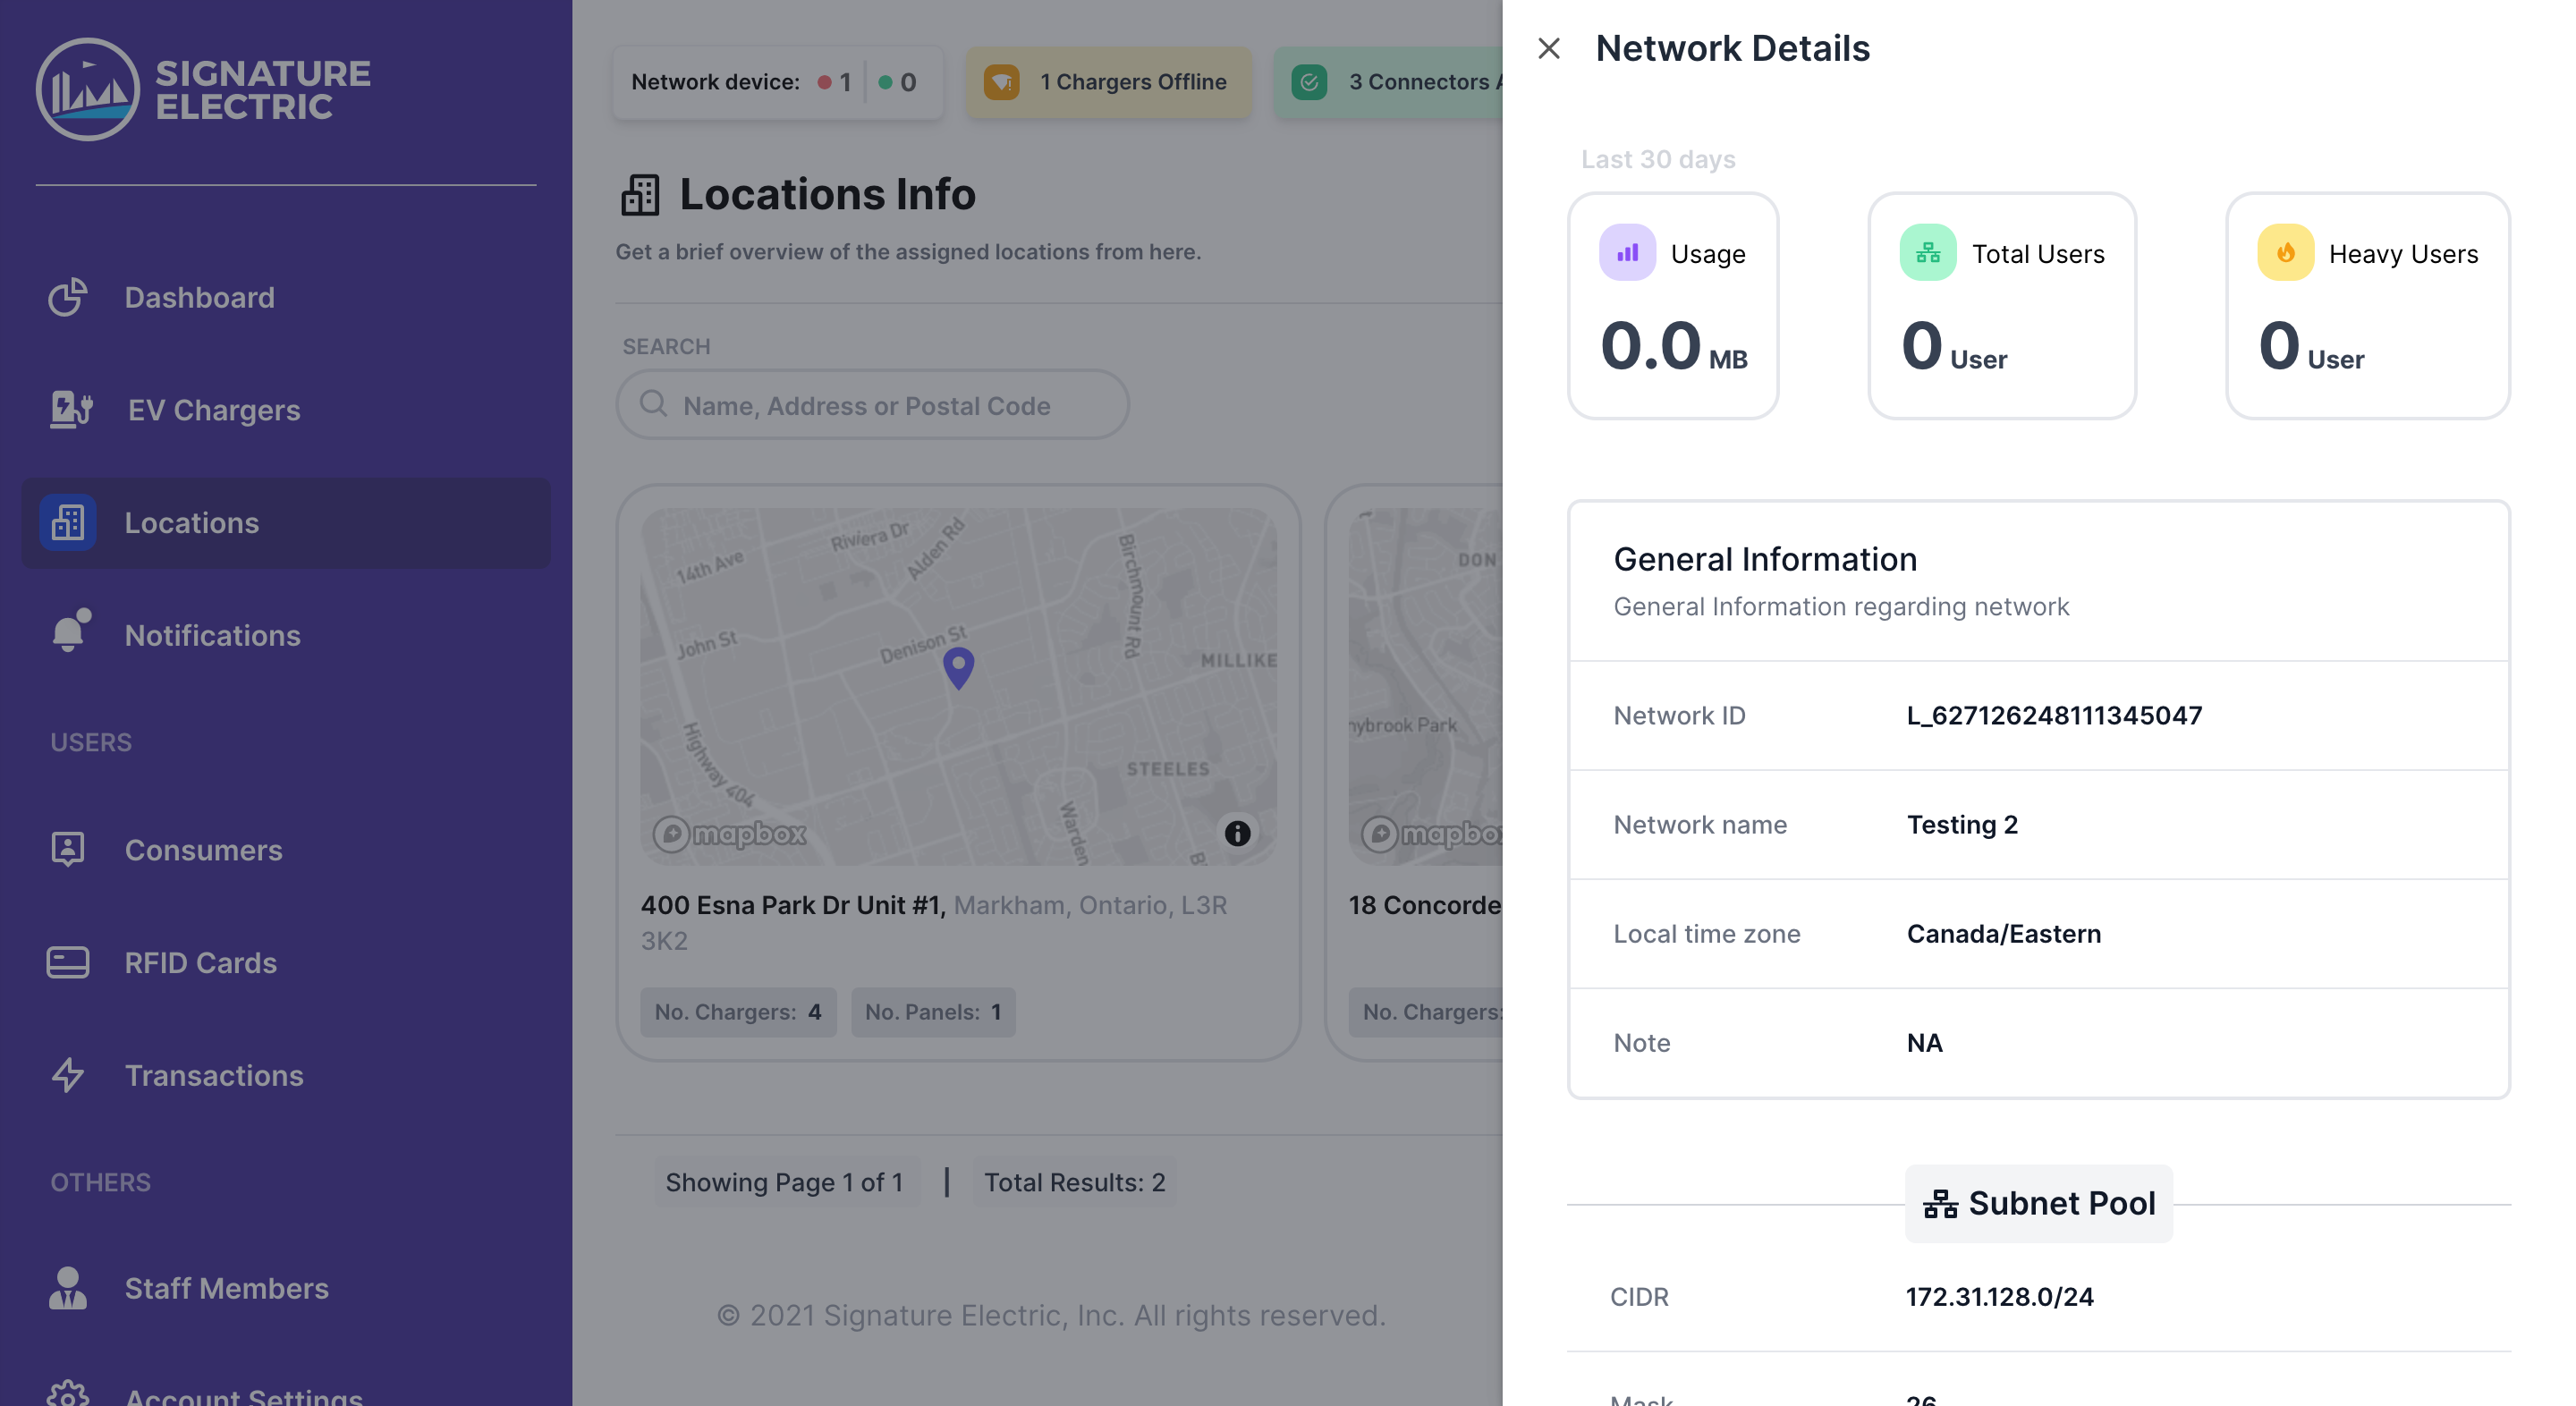The image size is (2576, 1406).
Task: Click the Total Users 0 User value
Action: pos(1954,347)
